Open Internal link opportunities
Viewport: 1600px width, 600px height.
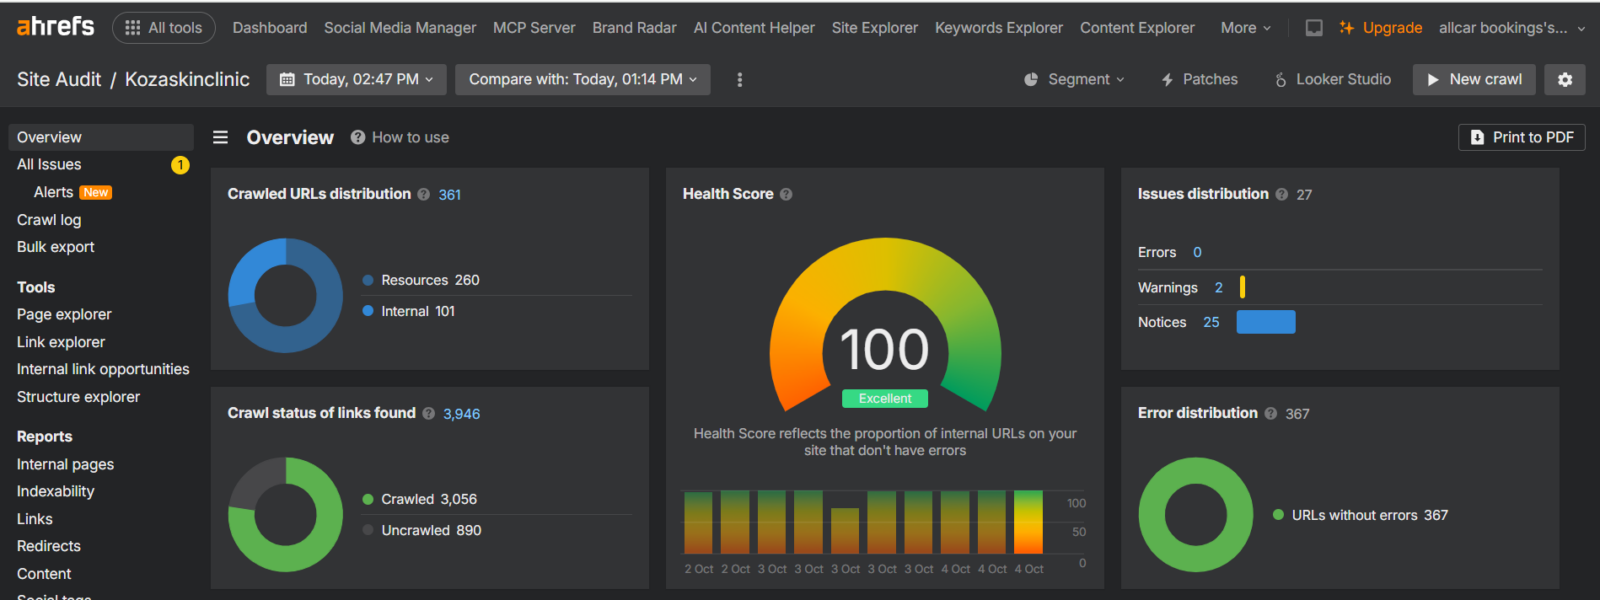point(103,369)
